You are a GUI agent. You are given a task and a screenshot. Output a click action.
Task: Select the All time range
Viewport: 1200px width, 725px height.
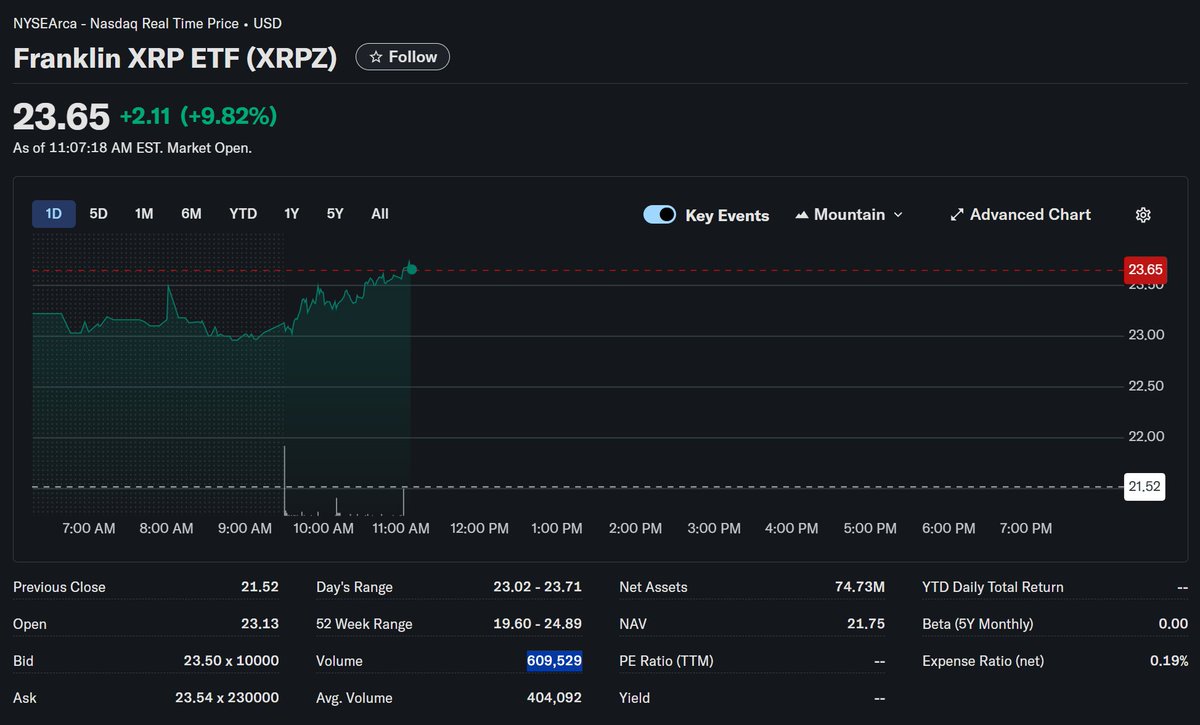(380, 214)
